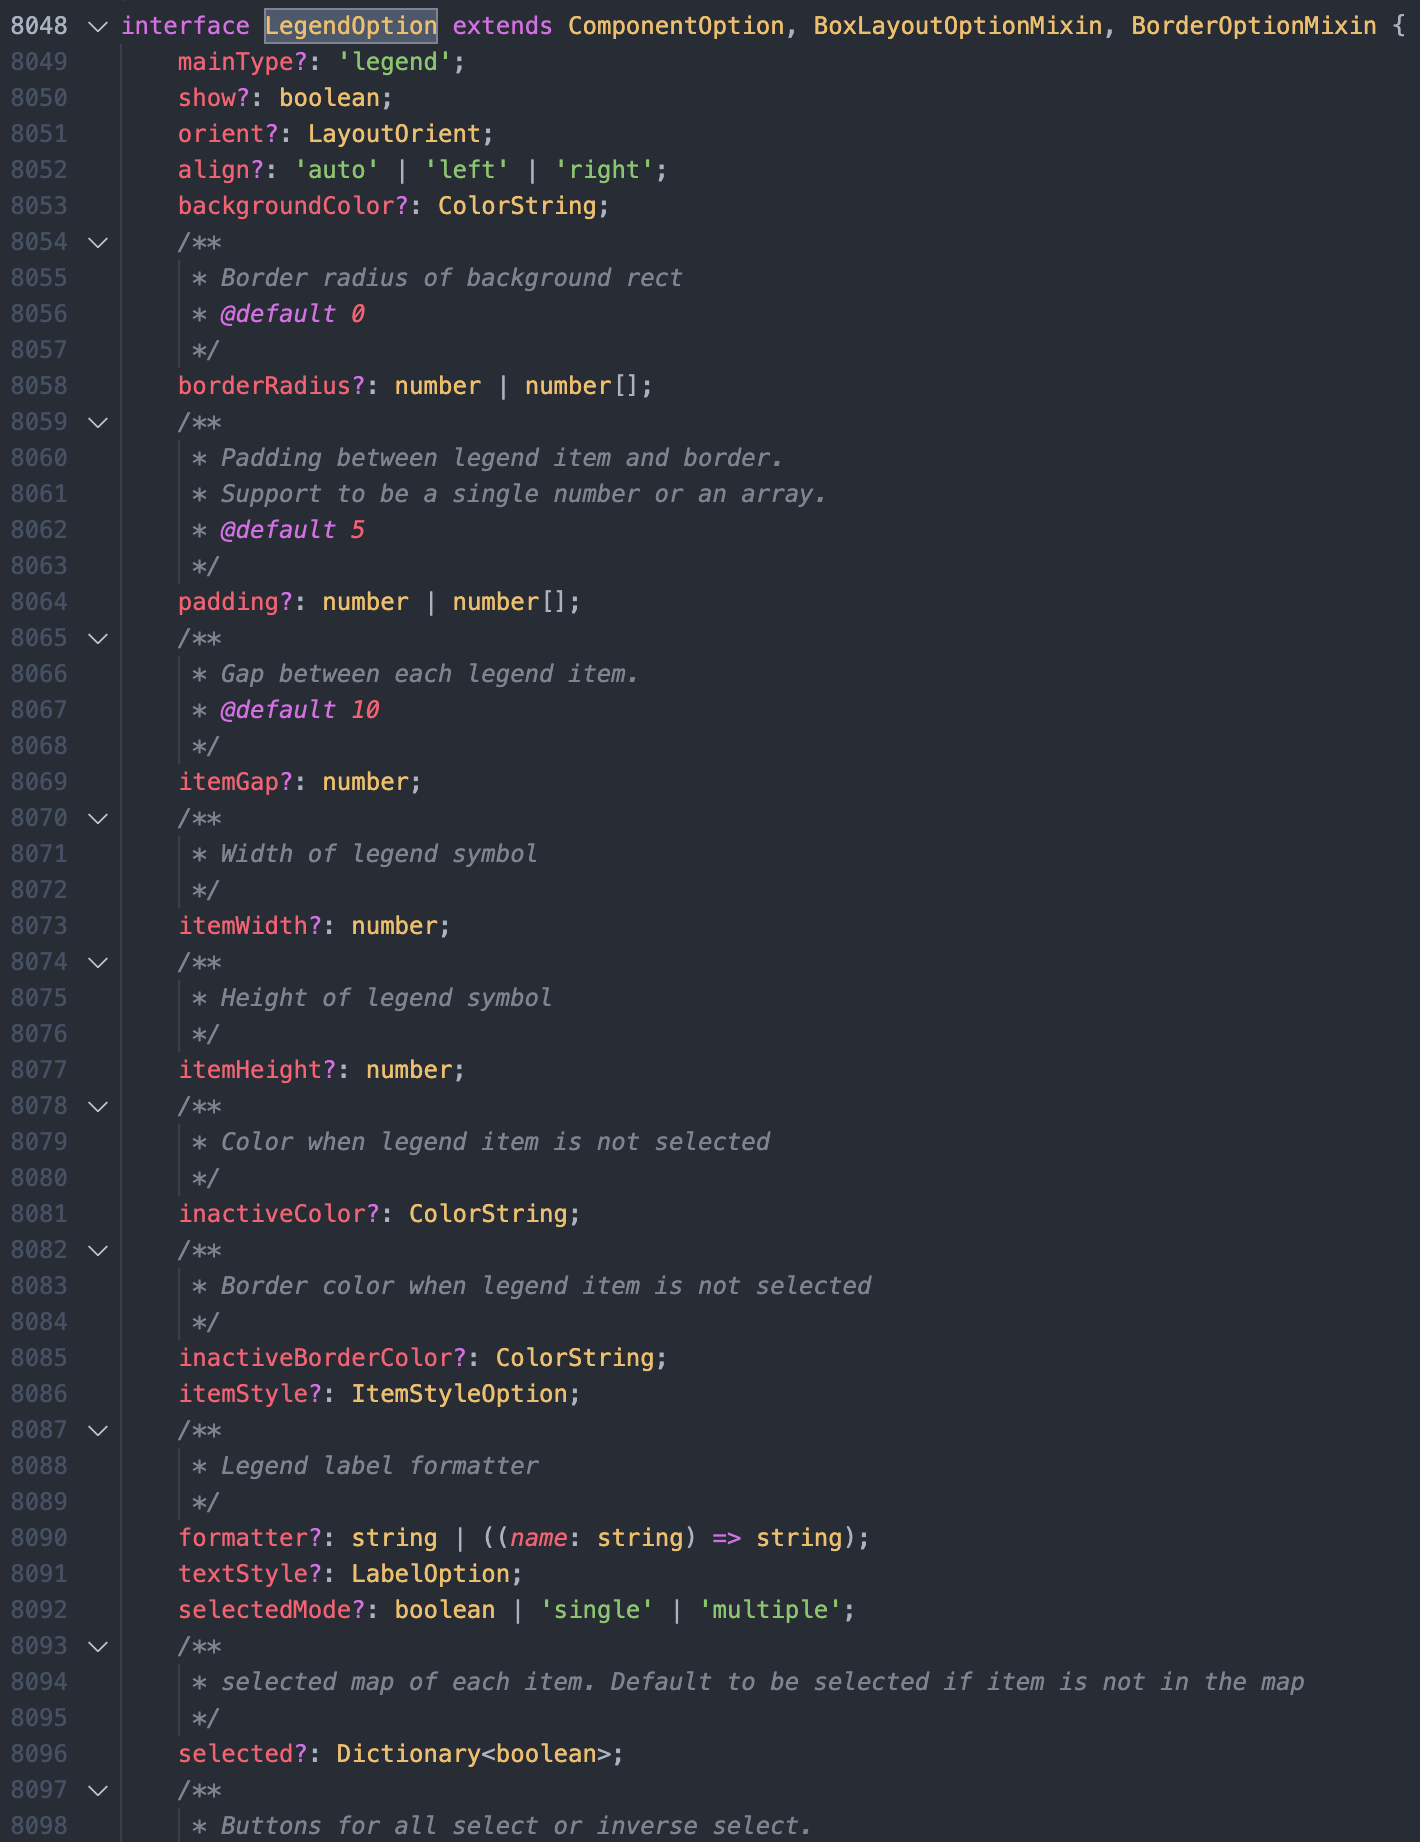
Task: Click the 'right' string in align line
Action: pos(604,170)
